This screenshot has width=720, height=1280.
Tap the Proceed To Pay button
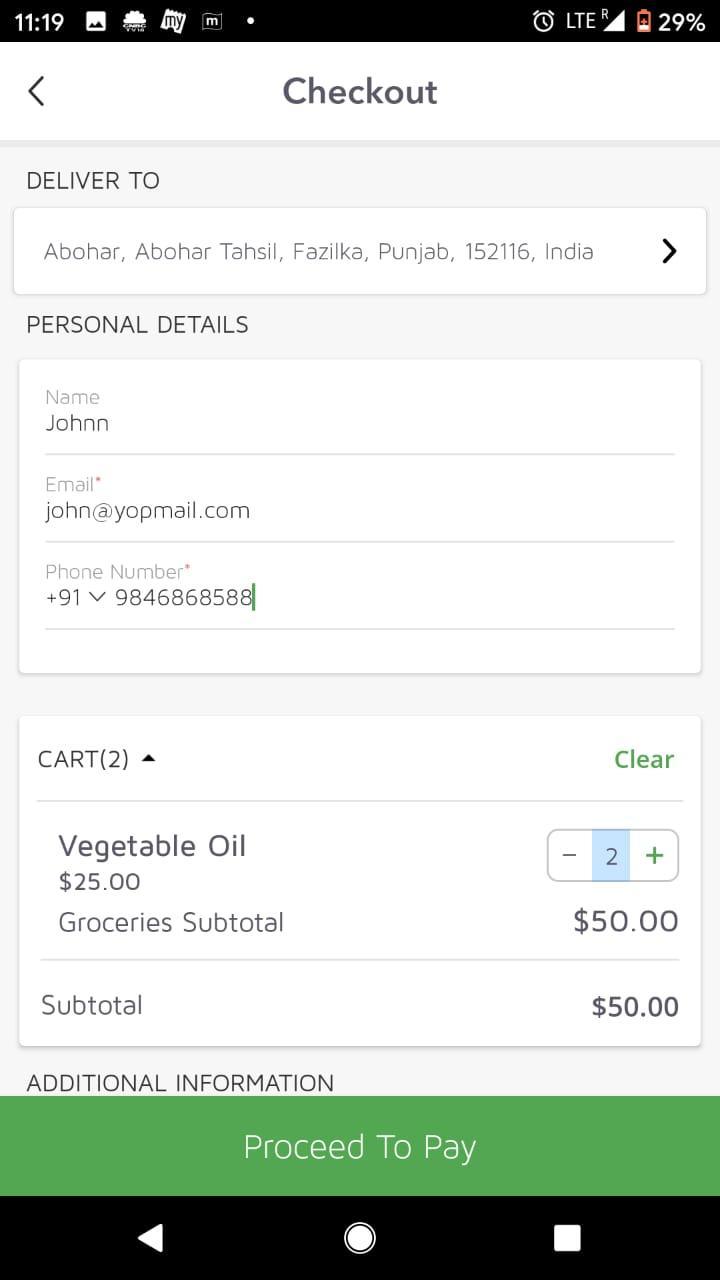click(360, 1146)
